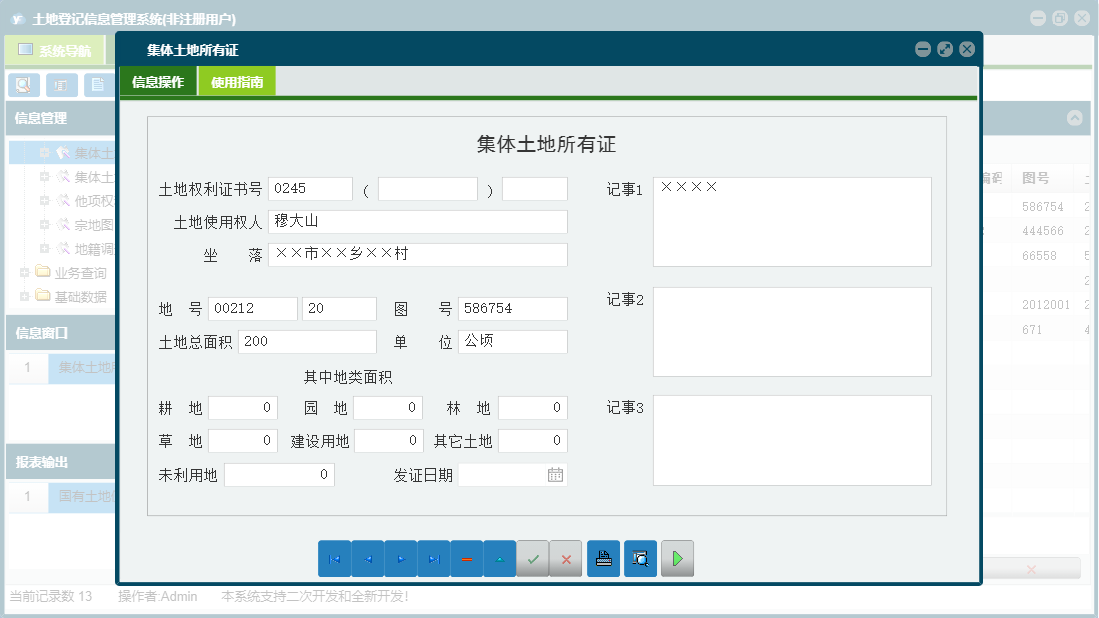Click the 图号 column header in background table
Screen dimensions: 1099x618
point(1035,178)
